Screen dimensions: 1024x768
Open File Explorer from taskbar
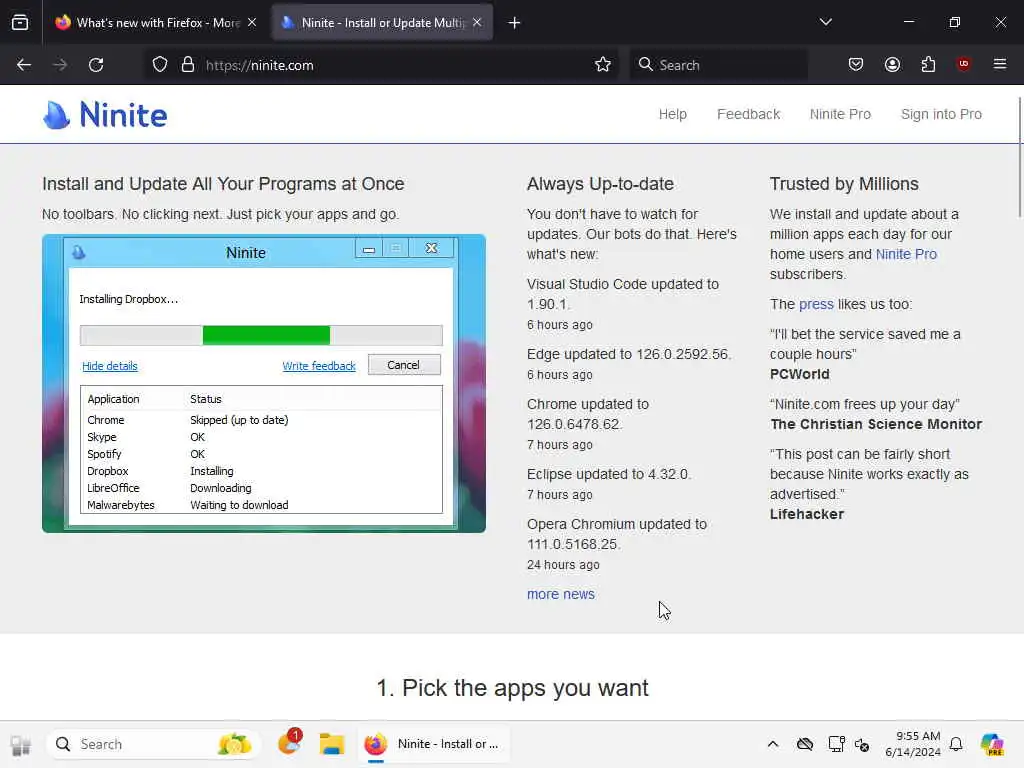click(332, 744)
